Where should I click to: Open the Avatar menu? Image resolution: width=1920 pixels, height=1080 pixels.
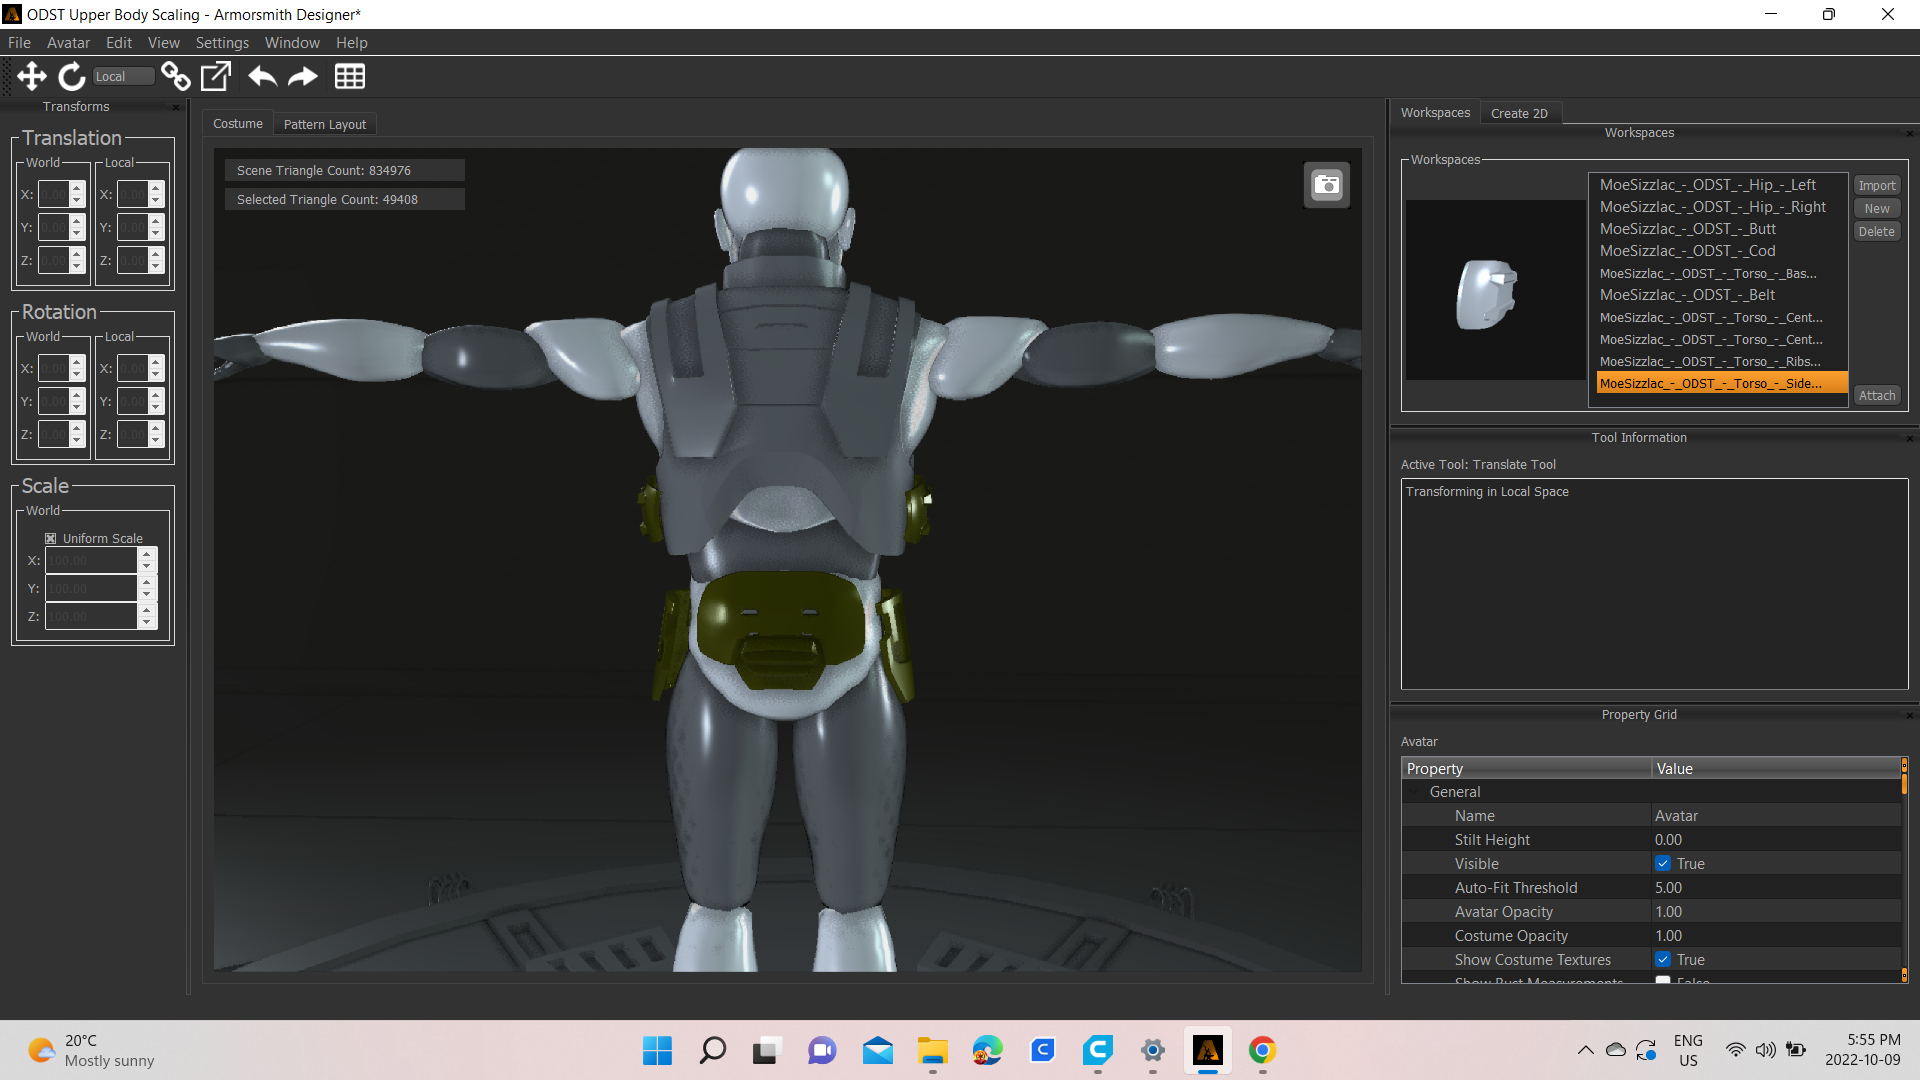[x=68, y=43]
